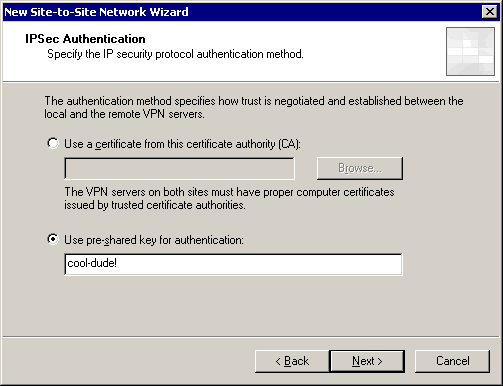This screenshot has height=386, width=503.
Task: Cancel the wizard
Action: coord(452,361)
